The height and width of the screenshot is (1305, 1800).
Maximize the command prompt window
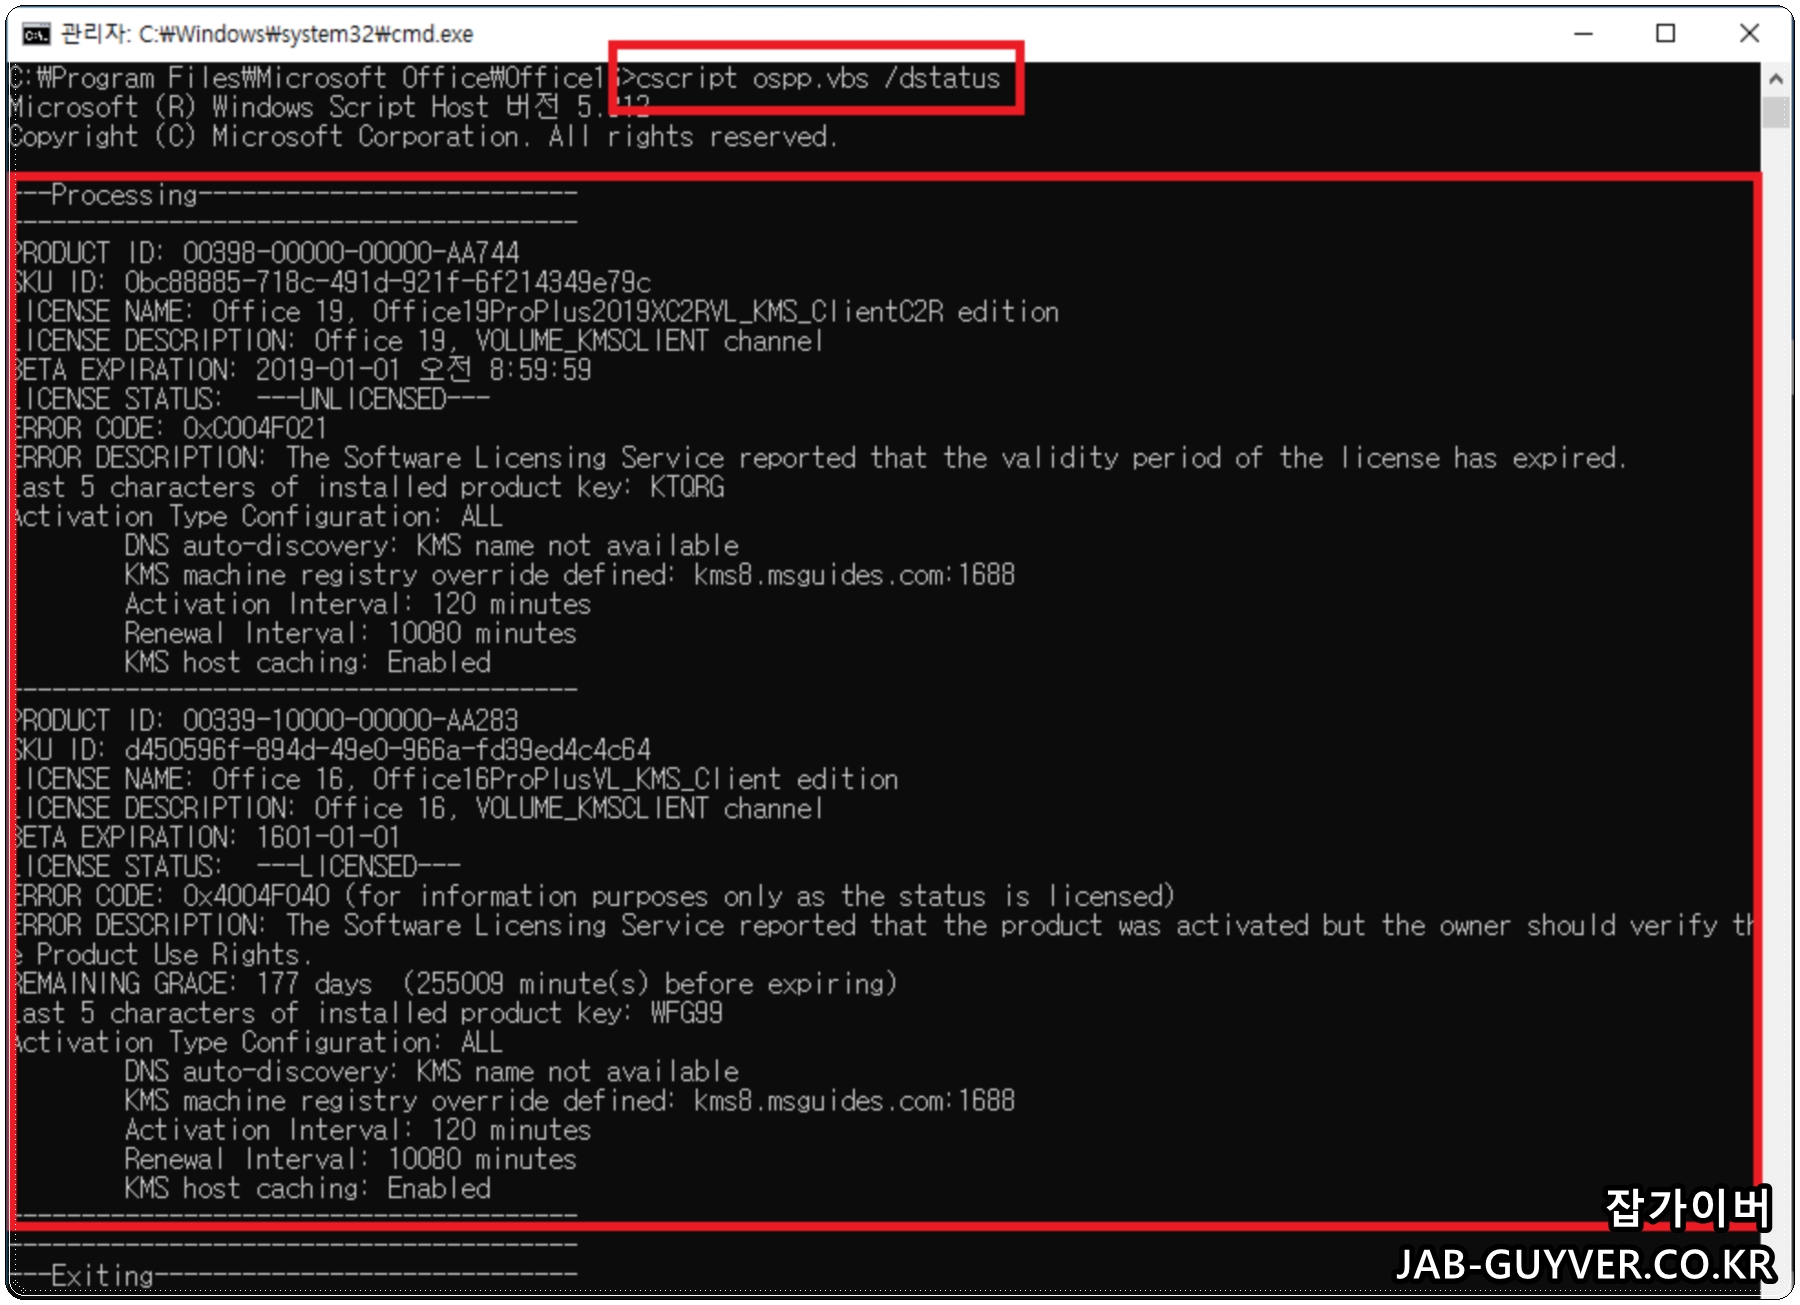click(1665, 34)
